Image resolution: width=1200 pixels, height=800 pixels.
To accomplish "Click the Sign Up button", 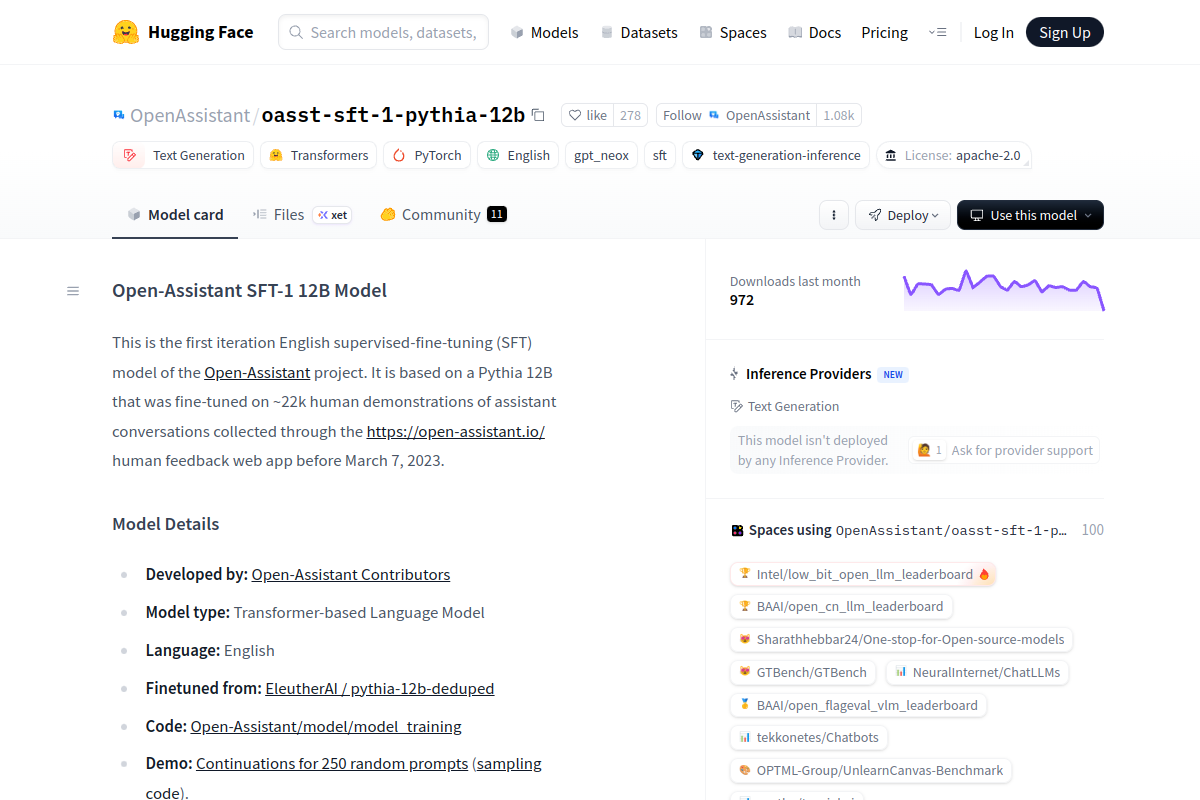I will 1064,31.
